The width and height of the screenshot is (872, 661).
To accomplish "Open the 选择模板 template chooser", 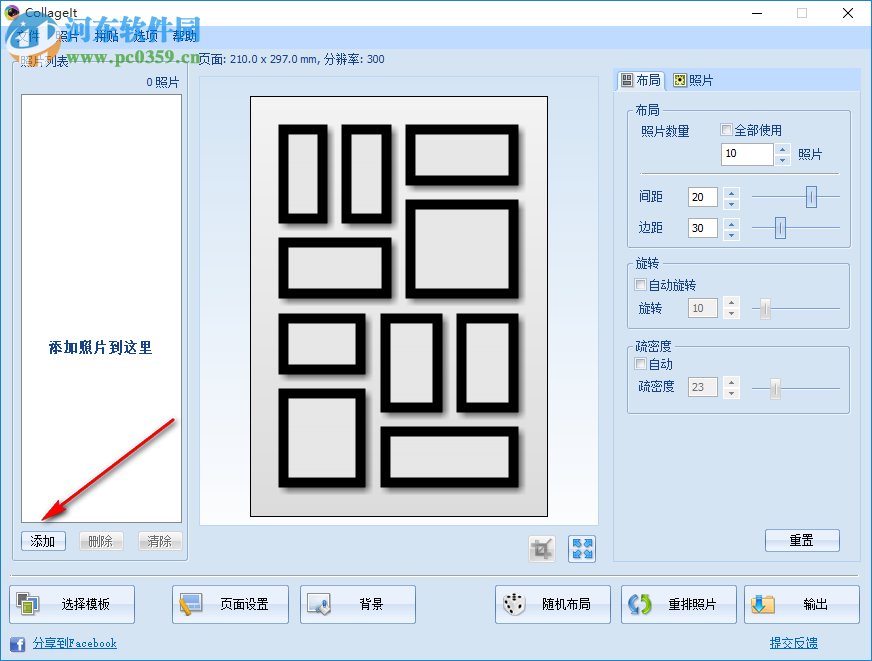I will 70,604.
